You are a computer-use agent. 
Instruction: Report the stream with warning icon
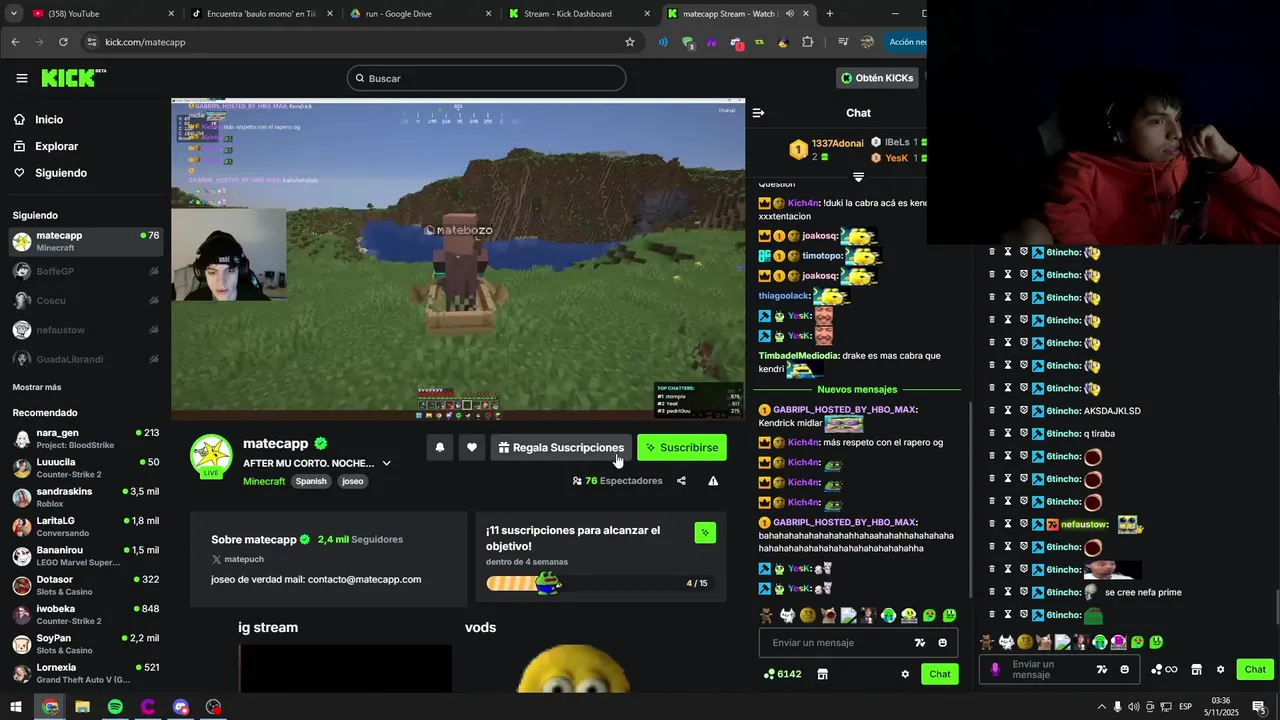(713, 481)
